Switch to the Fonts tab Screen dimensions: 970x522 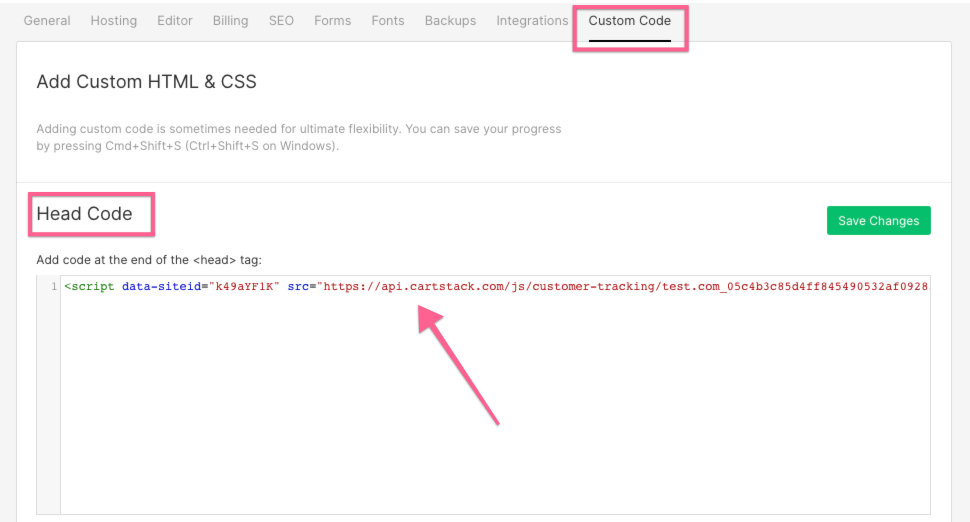(x=388, y=20)
